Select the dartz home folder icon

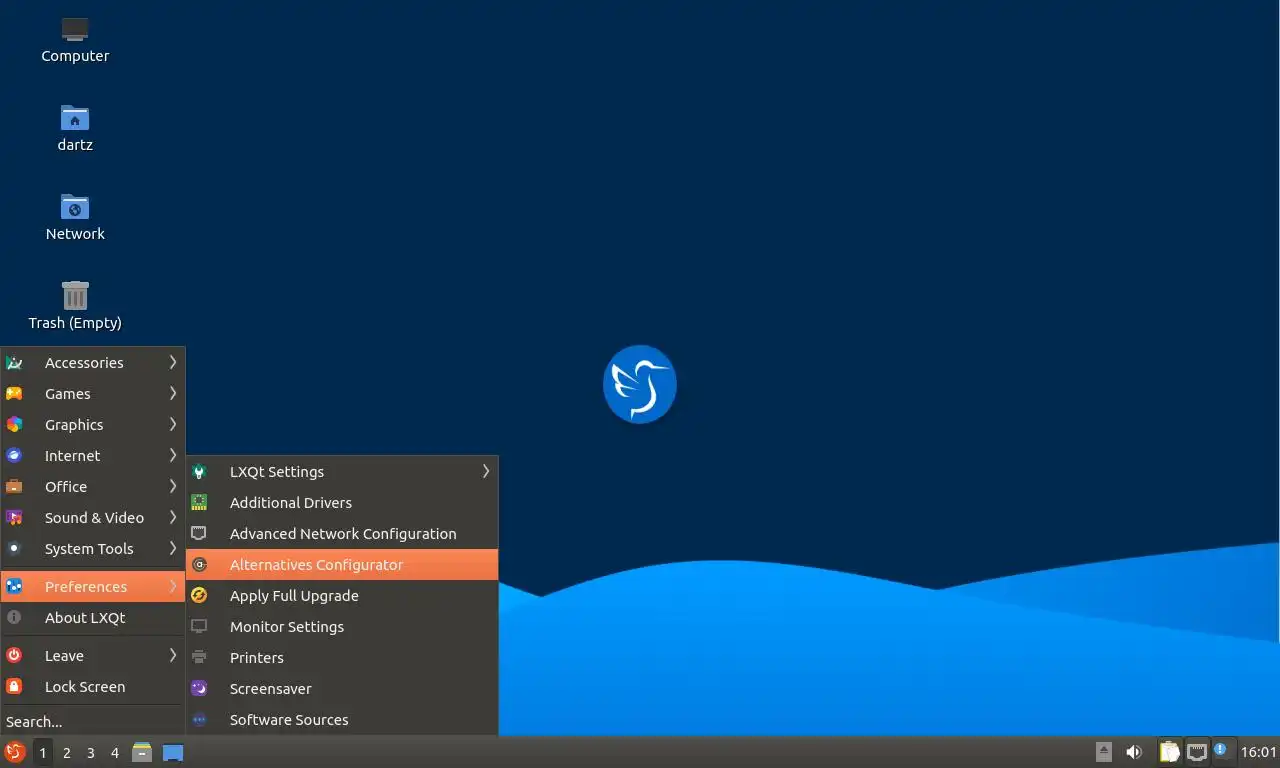75,128
